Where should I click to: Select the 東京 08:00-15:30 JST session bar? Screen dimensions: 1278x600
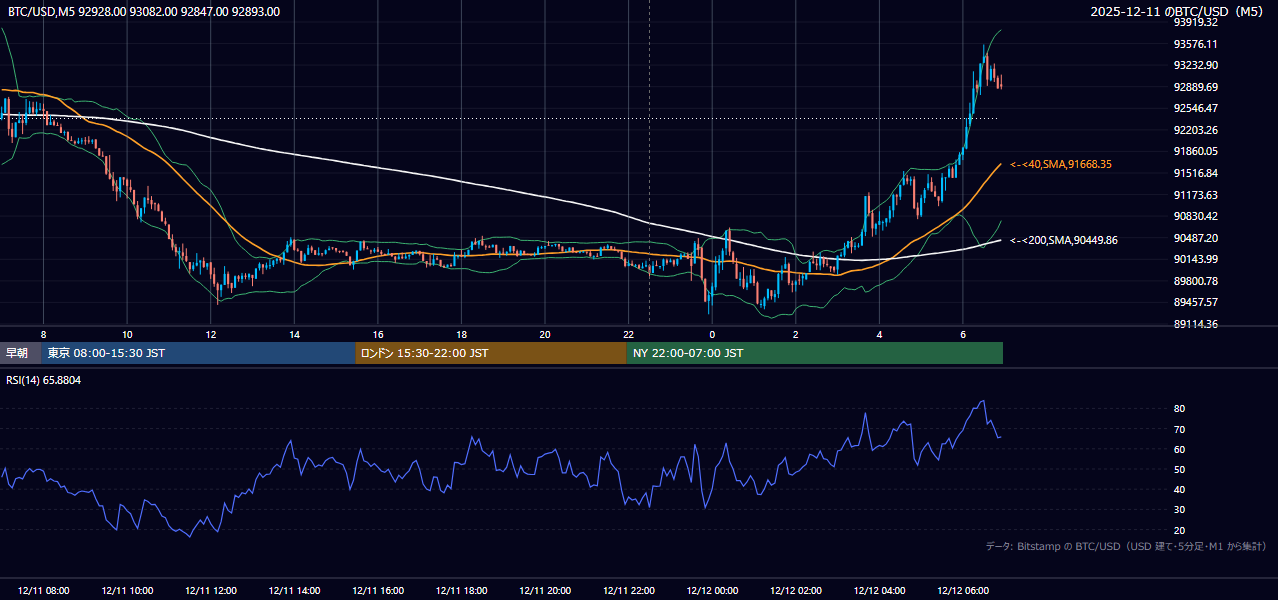[198, 353]
